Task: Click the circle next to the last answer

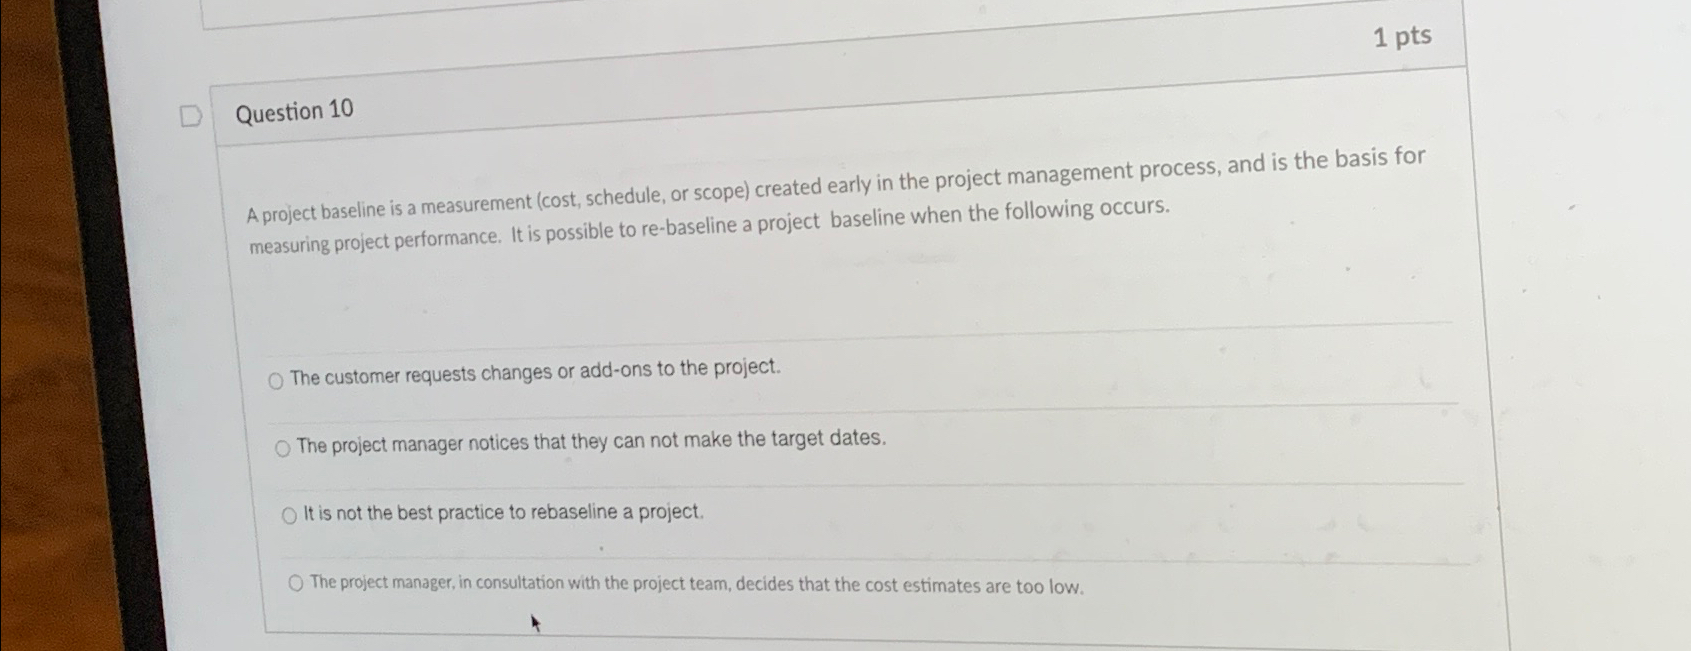Action: 297,583
